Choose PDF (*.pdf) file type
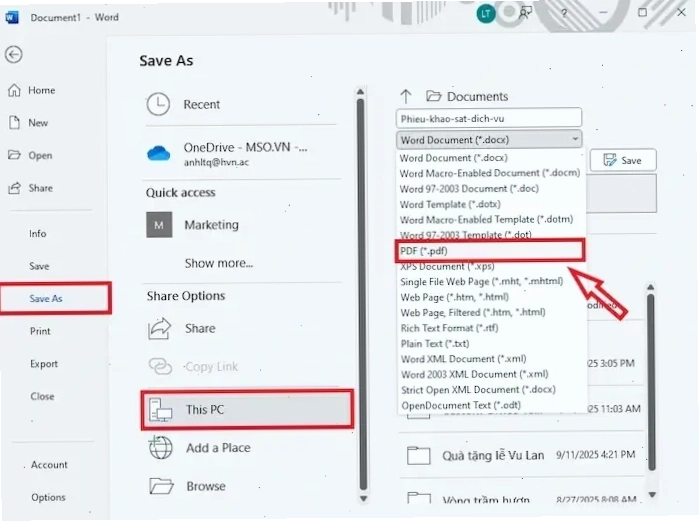 [490, 250]
